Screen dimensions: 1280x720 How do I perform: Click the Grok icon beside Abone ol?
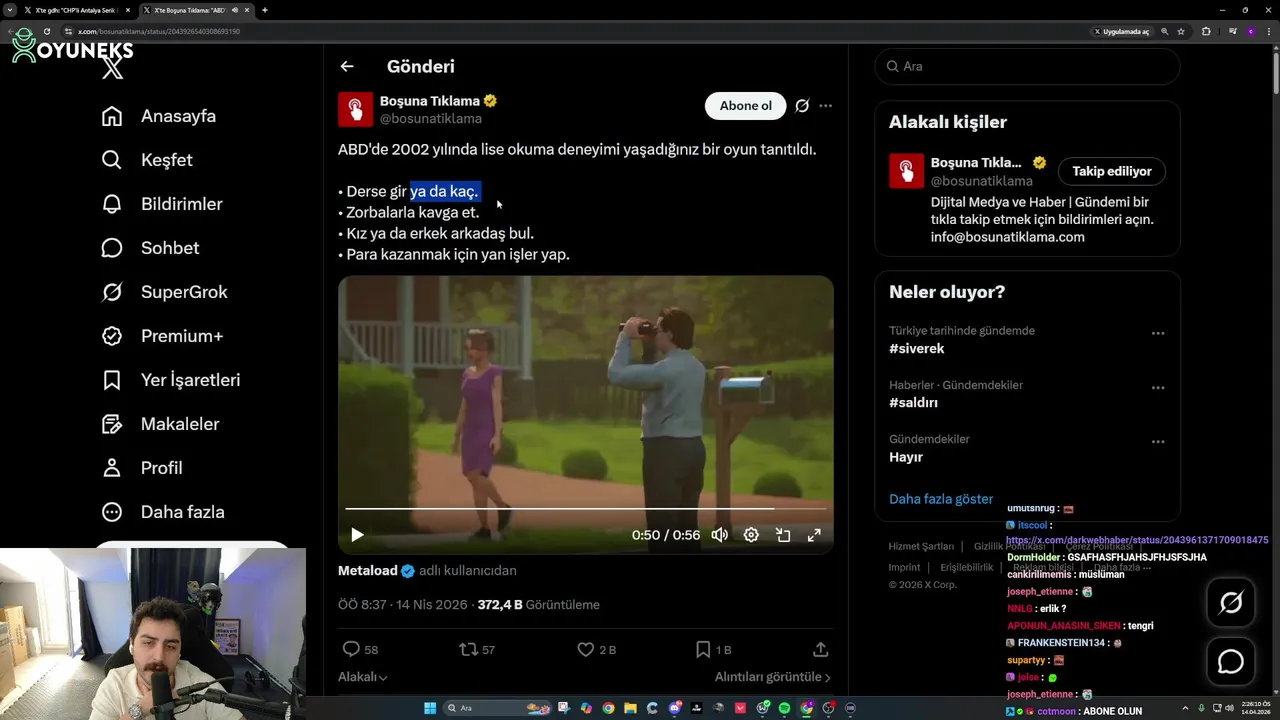coord(802,106)
